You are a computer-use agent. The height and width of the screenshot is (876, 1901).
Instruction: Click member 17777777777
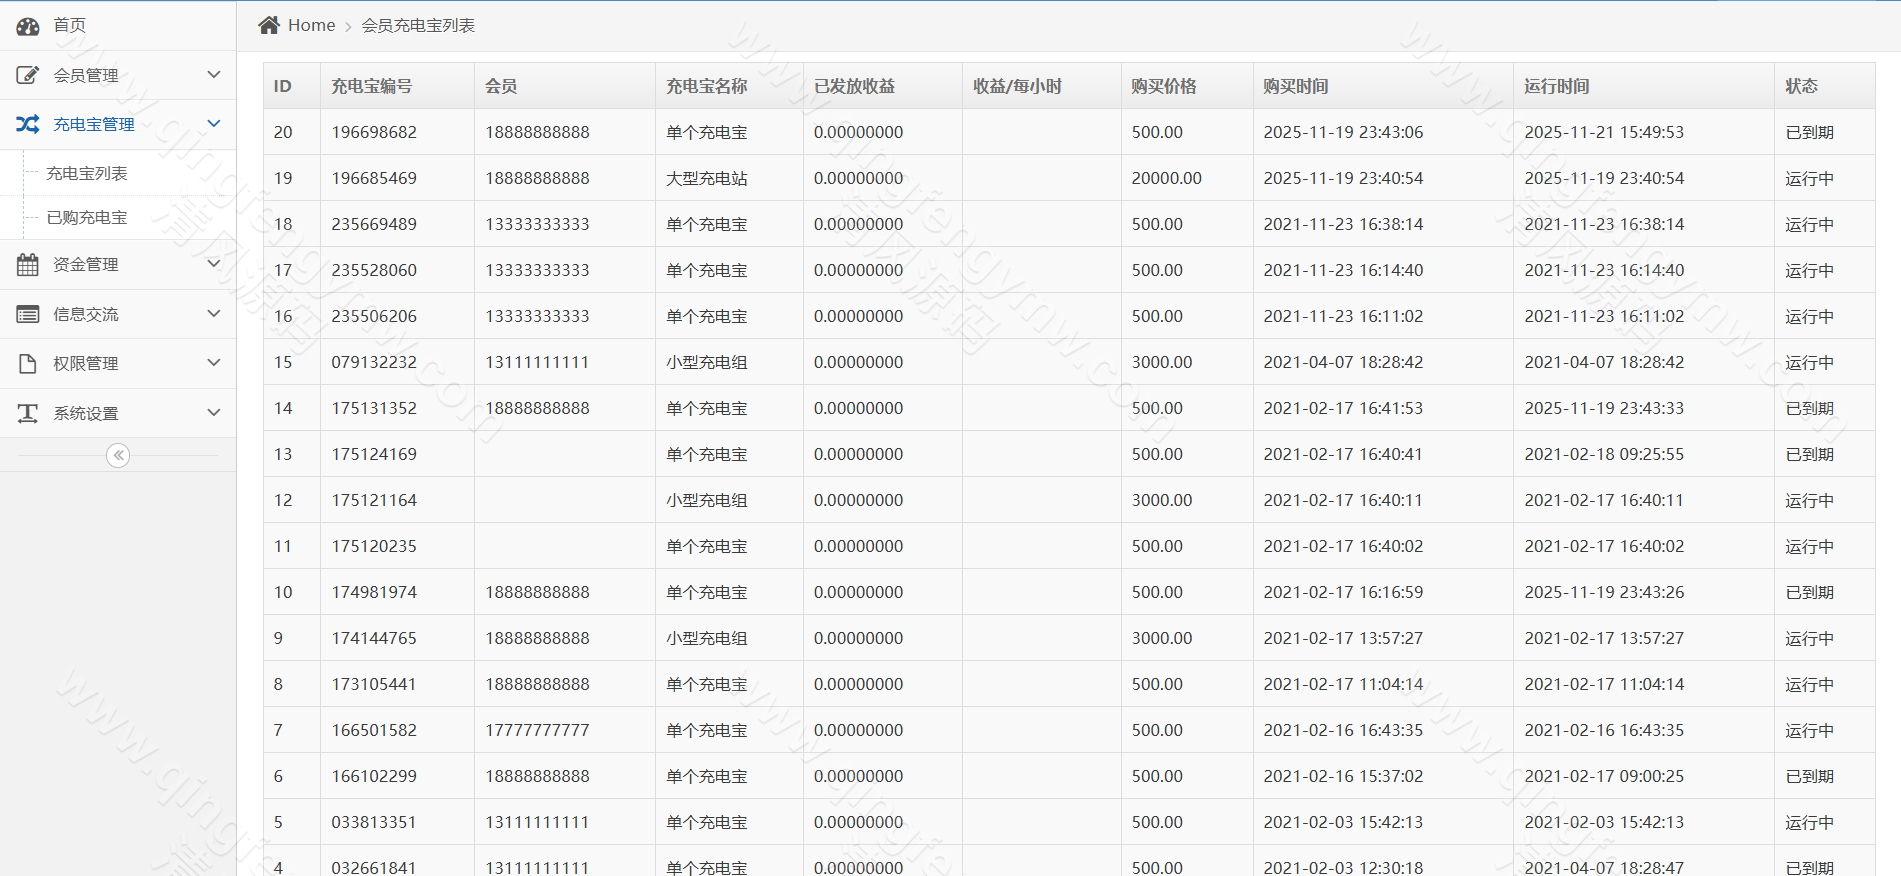[537, 730]
